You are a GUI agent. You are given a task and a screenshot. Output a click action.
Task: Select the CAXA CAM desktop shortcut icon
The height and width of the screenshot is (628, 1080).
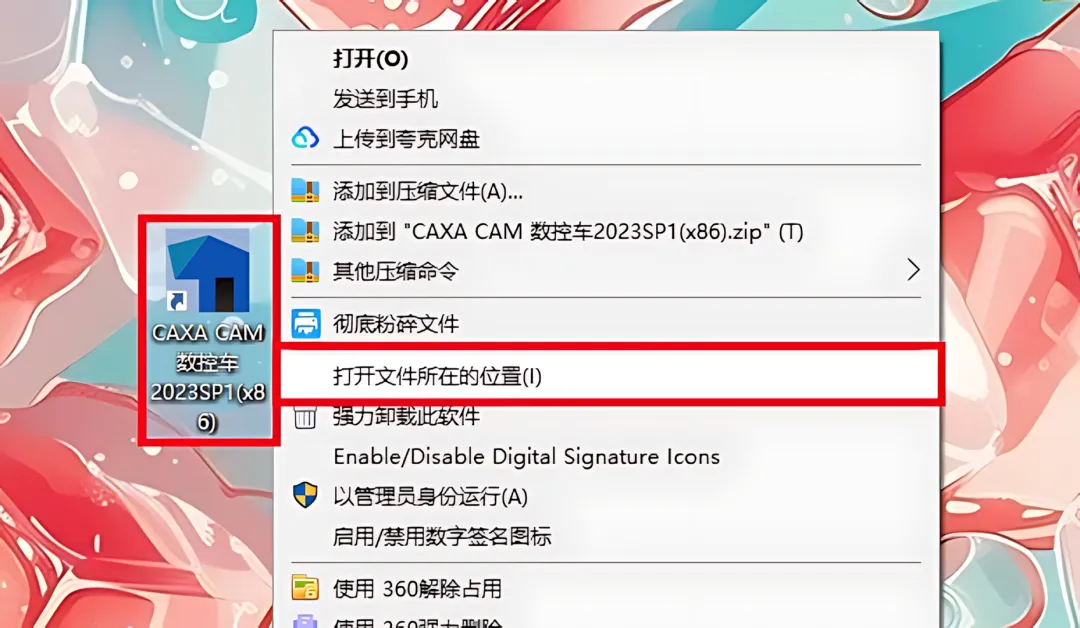click(x=208, y=270)
